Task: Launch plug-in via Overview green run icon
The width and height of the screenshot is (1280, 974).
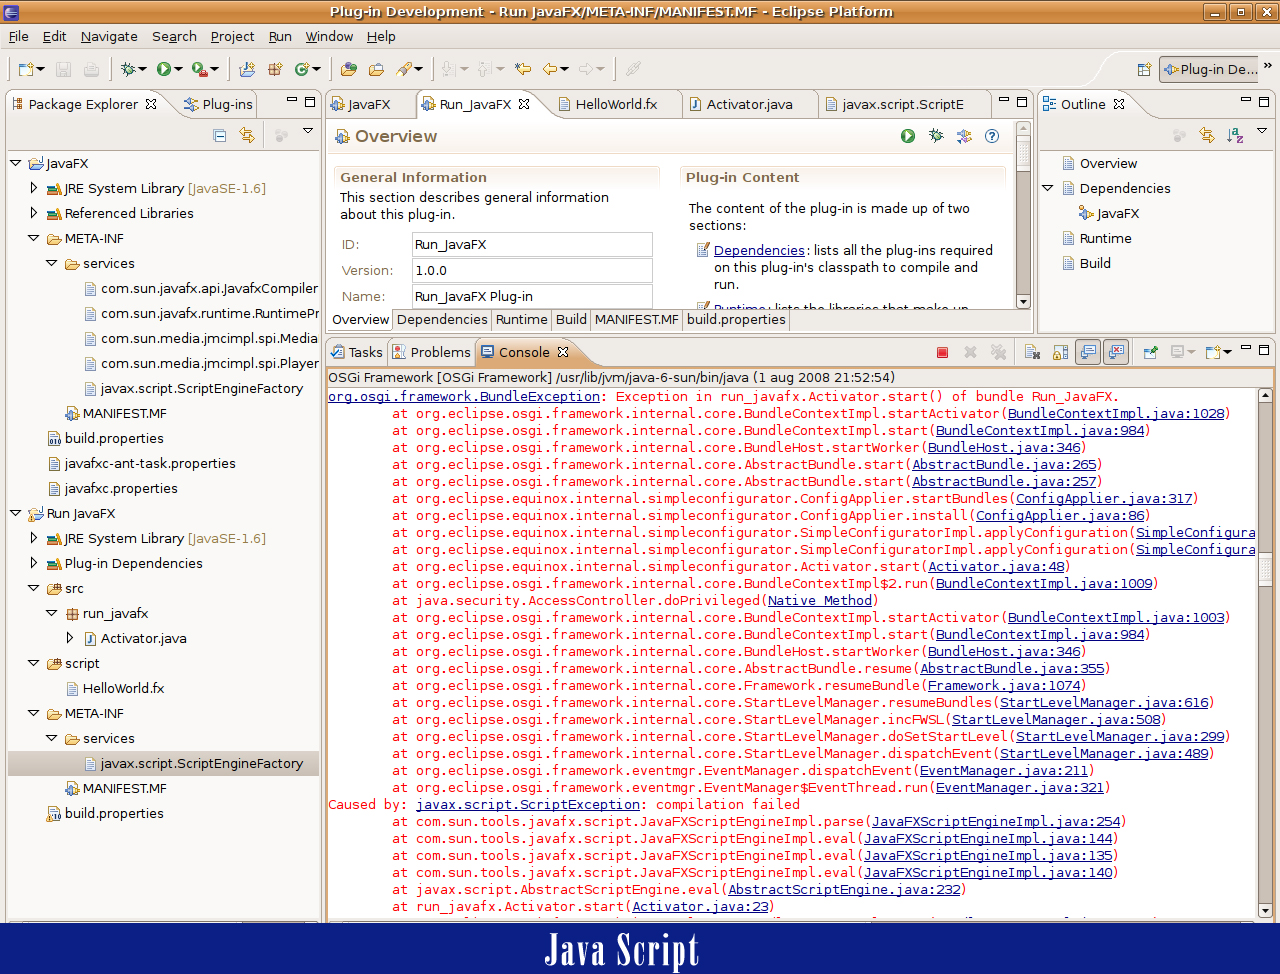Action: [908, 136]
